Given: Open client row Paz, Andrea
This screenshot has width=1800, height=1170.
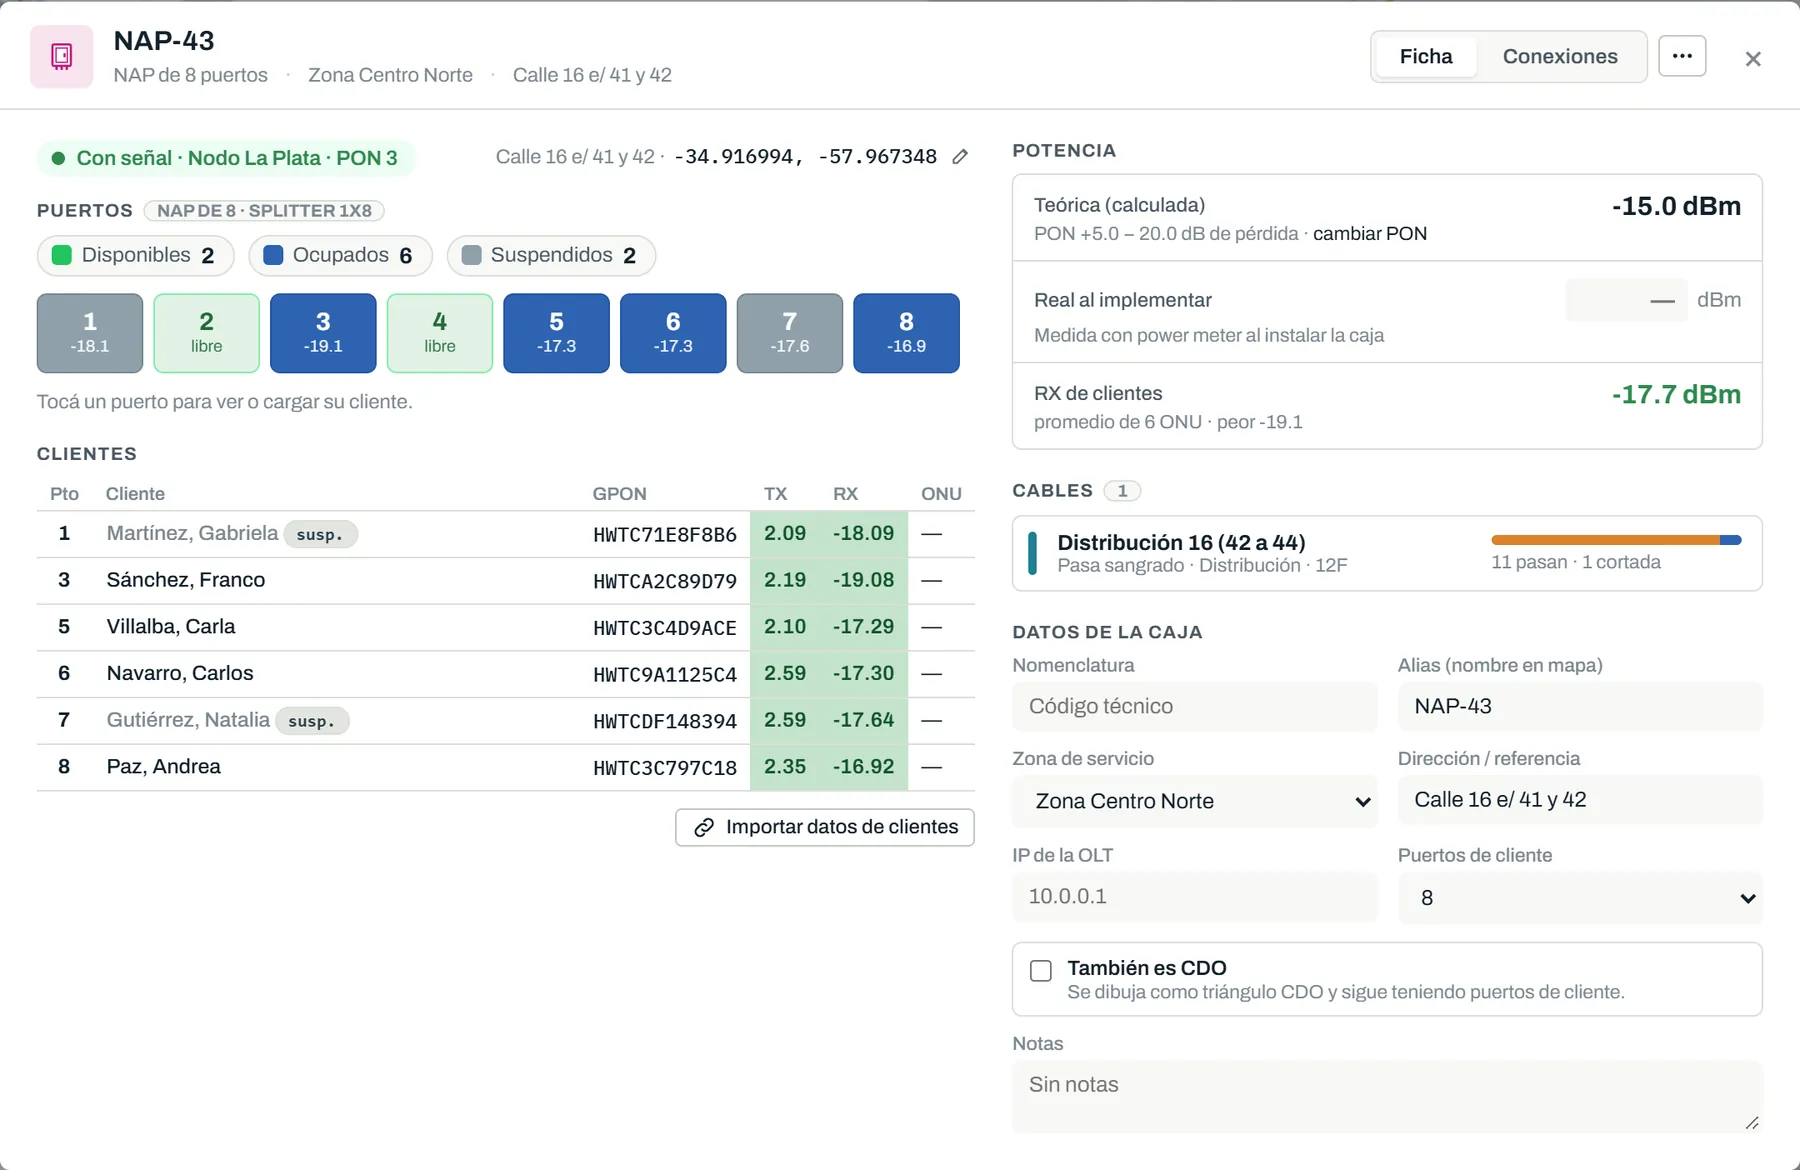Looking at the screenshot, I should click(x=505, y=767).
